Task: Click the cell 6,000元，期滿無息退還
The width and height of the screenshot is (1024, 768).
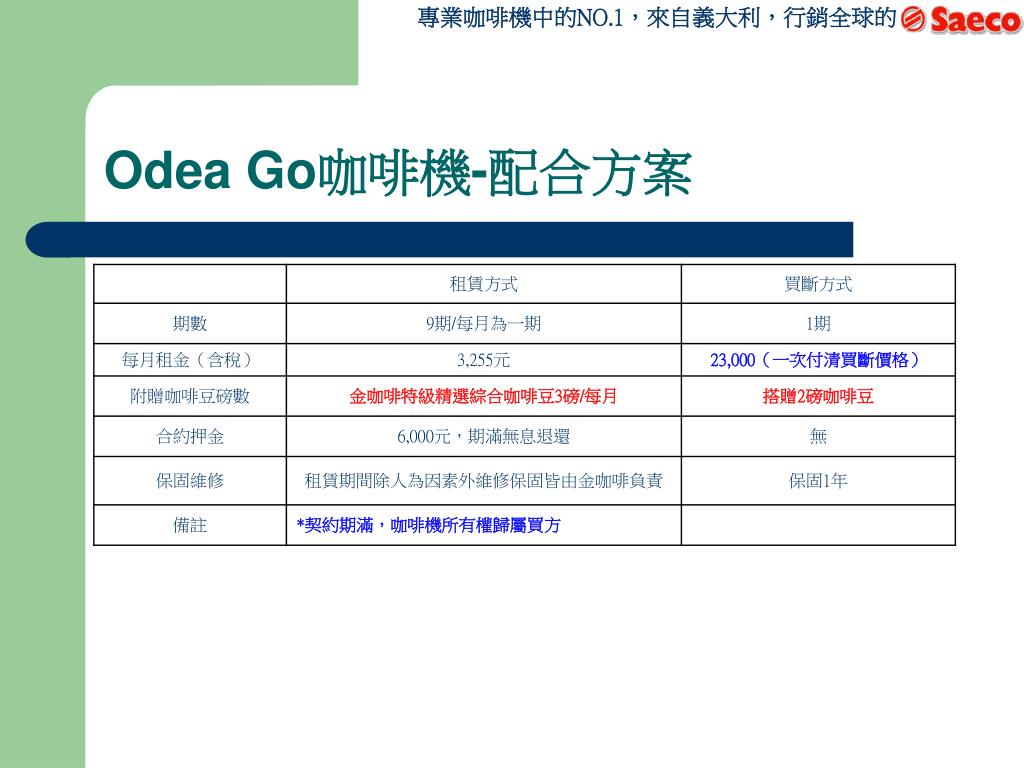Action: 483,436
